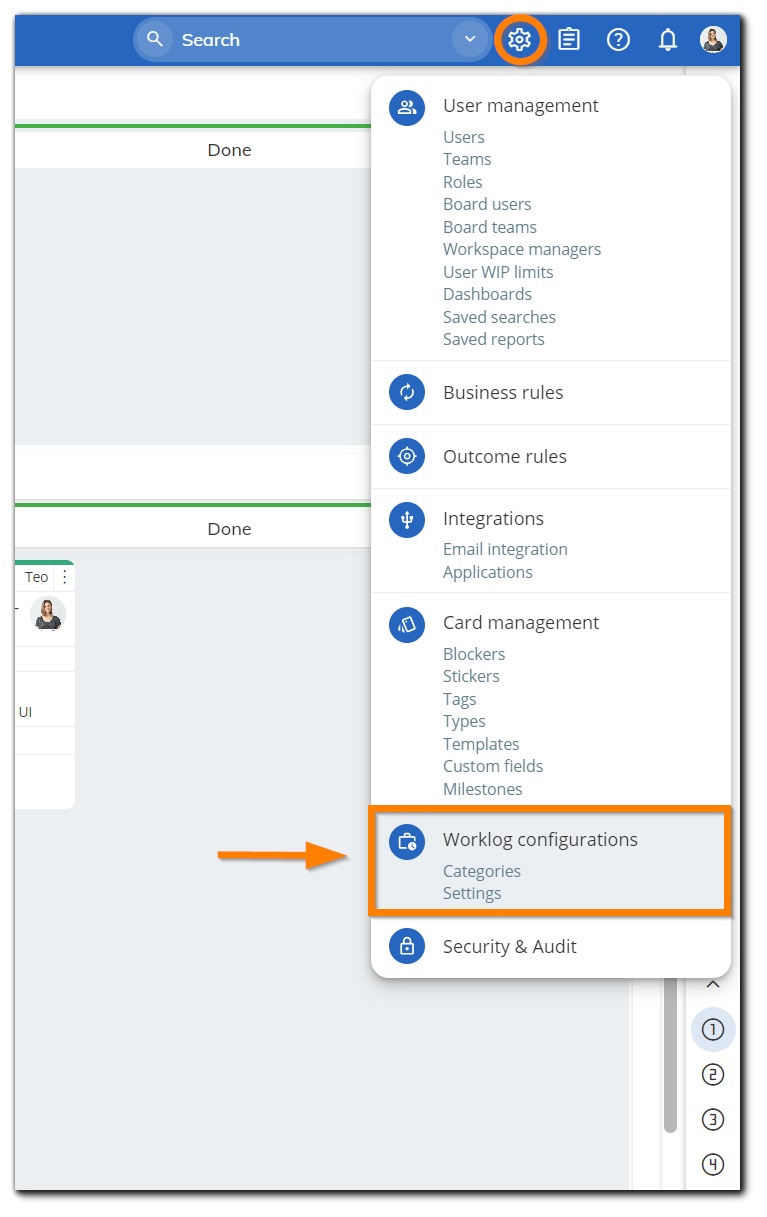This screenshot has width=767, height=1217.
Task: Click the Integrations plug icon
Action: point(406,519)
